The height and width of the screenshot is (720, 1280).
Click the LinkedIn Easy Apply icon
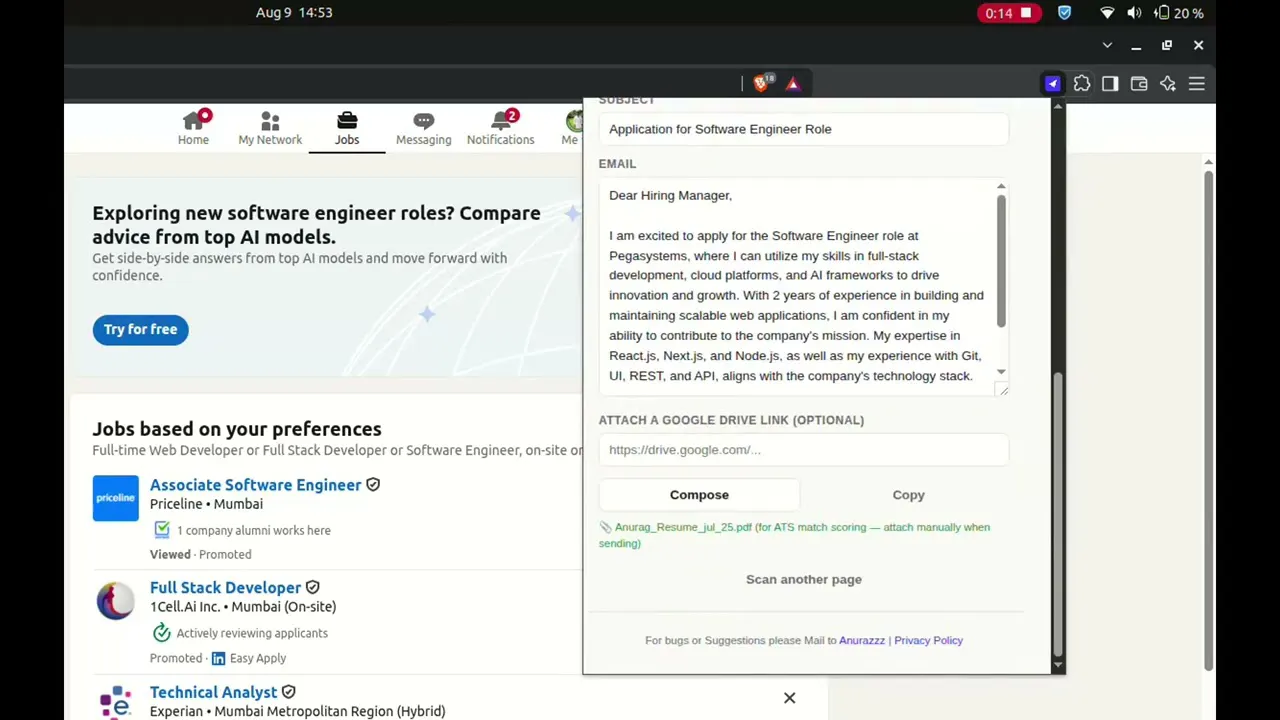(x=218, y=658)
